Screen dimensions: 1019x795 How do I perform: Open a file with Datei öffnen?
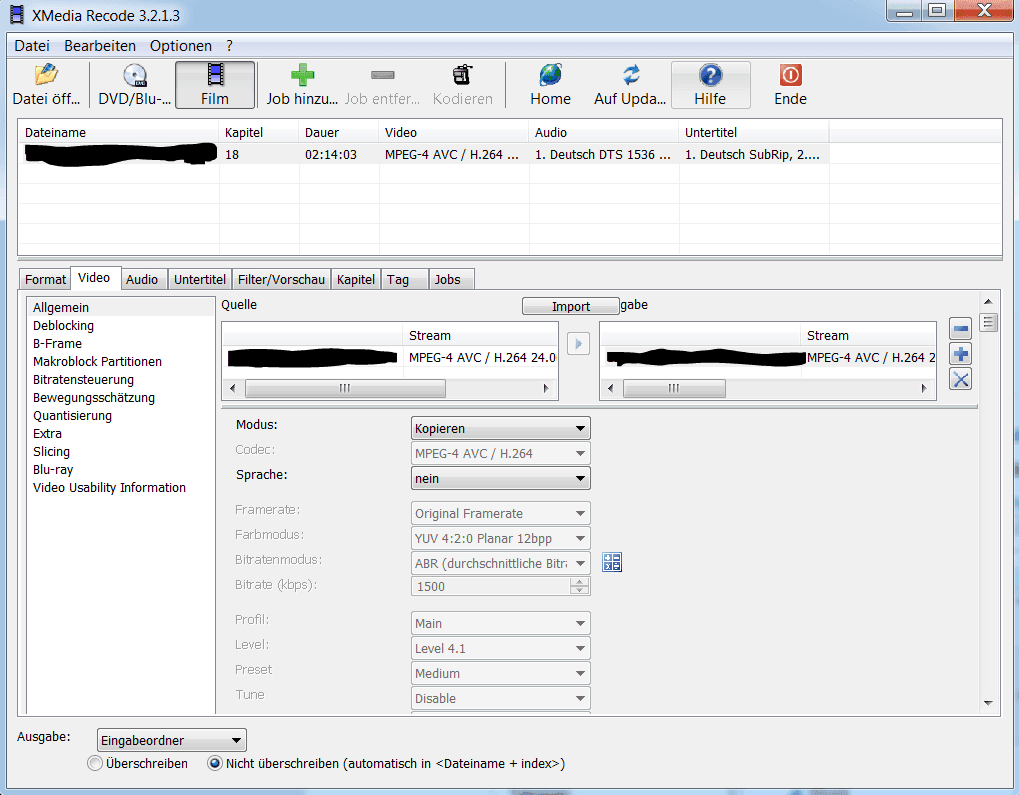[x=46, y=85]
